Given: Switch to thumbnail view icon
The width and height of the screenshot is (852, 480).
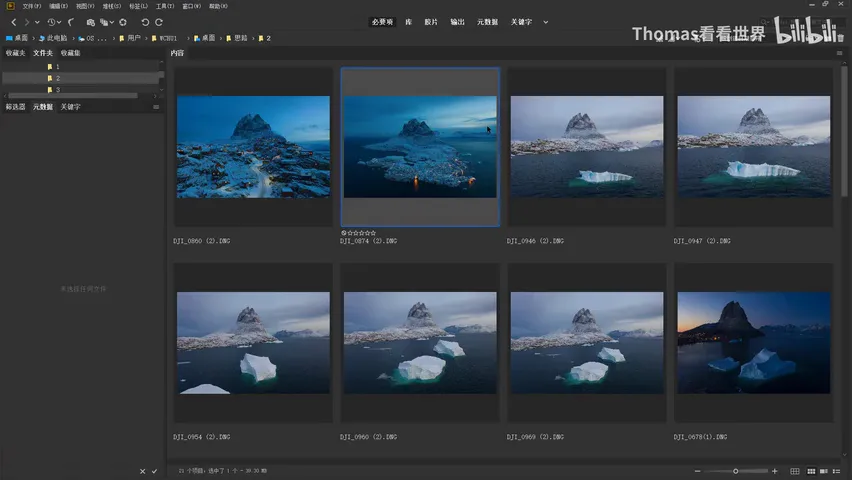Looking at the screenshot, I should 811,471.
